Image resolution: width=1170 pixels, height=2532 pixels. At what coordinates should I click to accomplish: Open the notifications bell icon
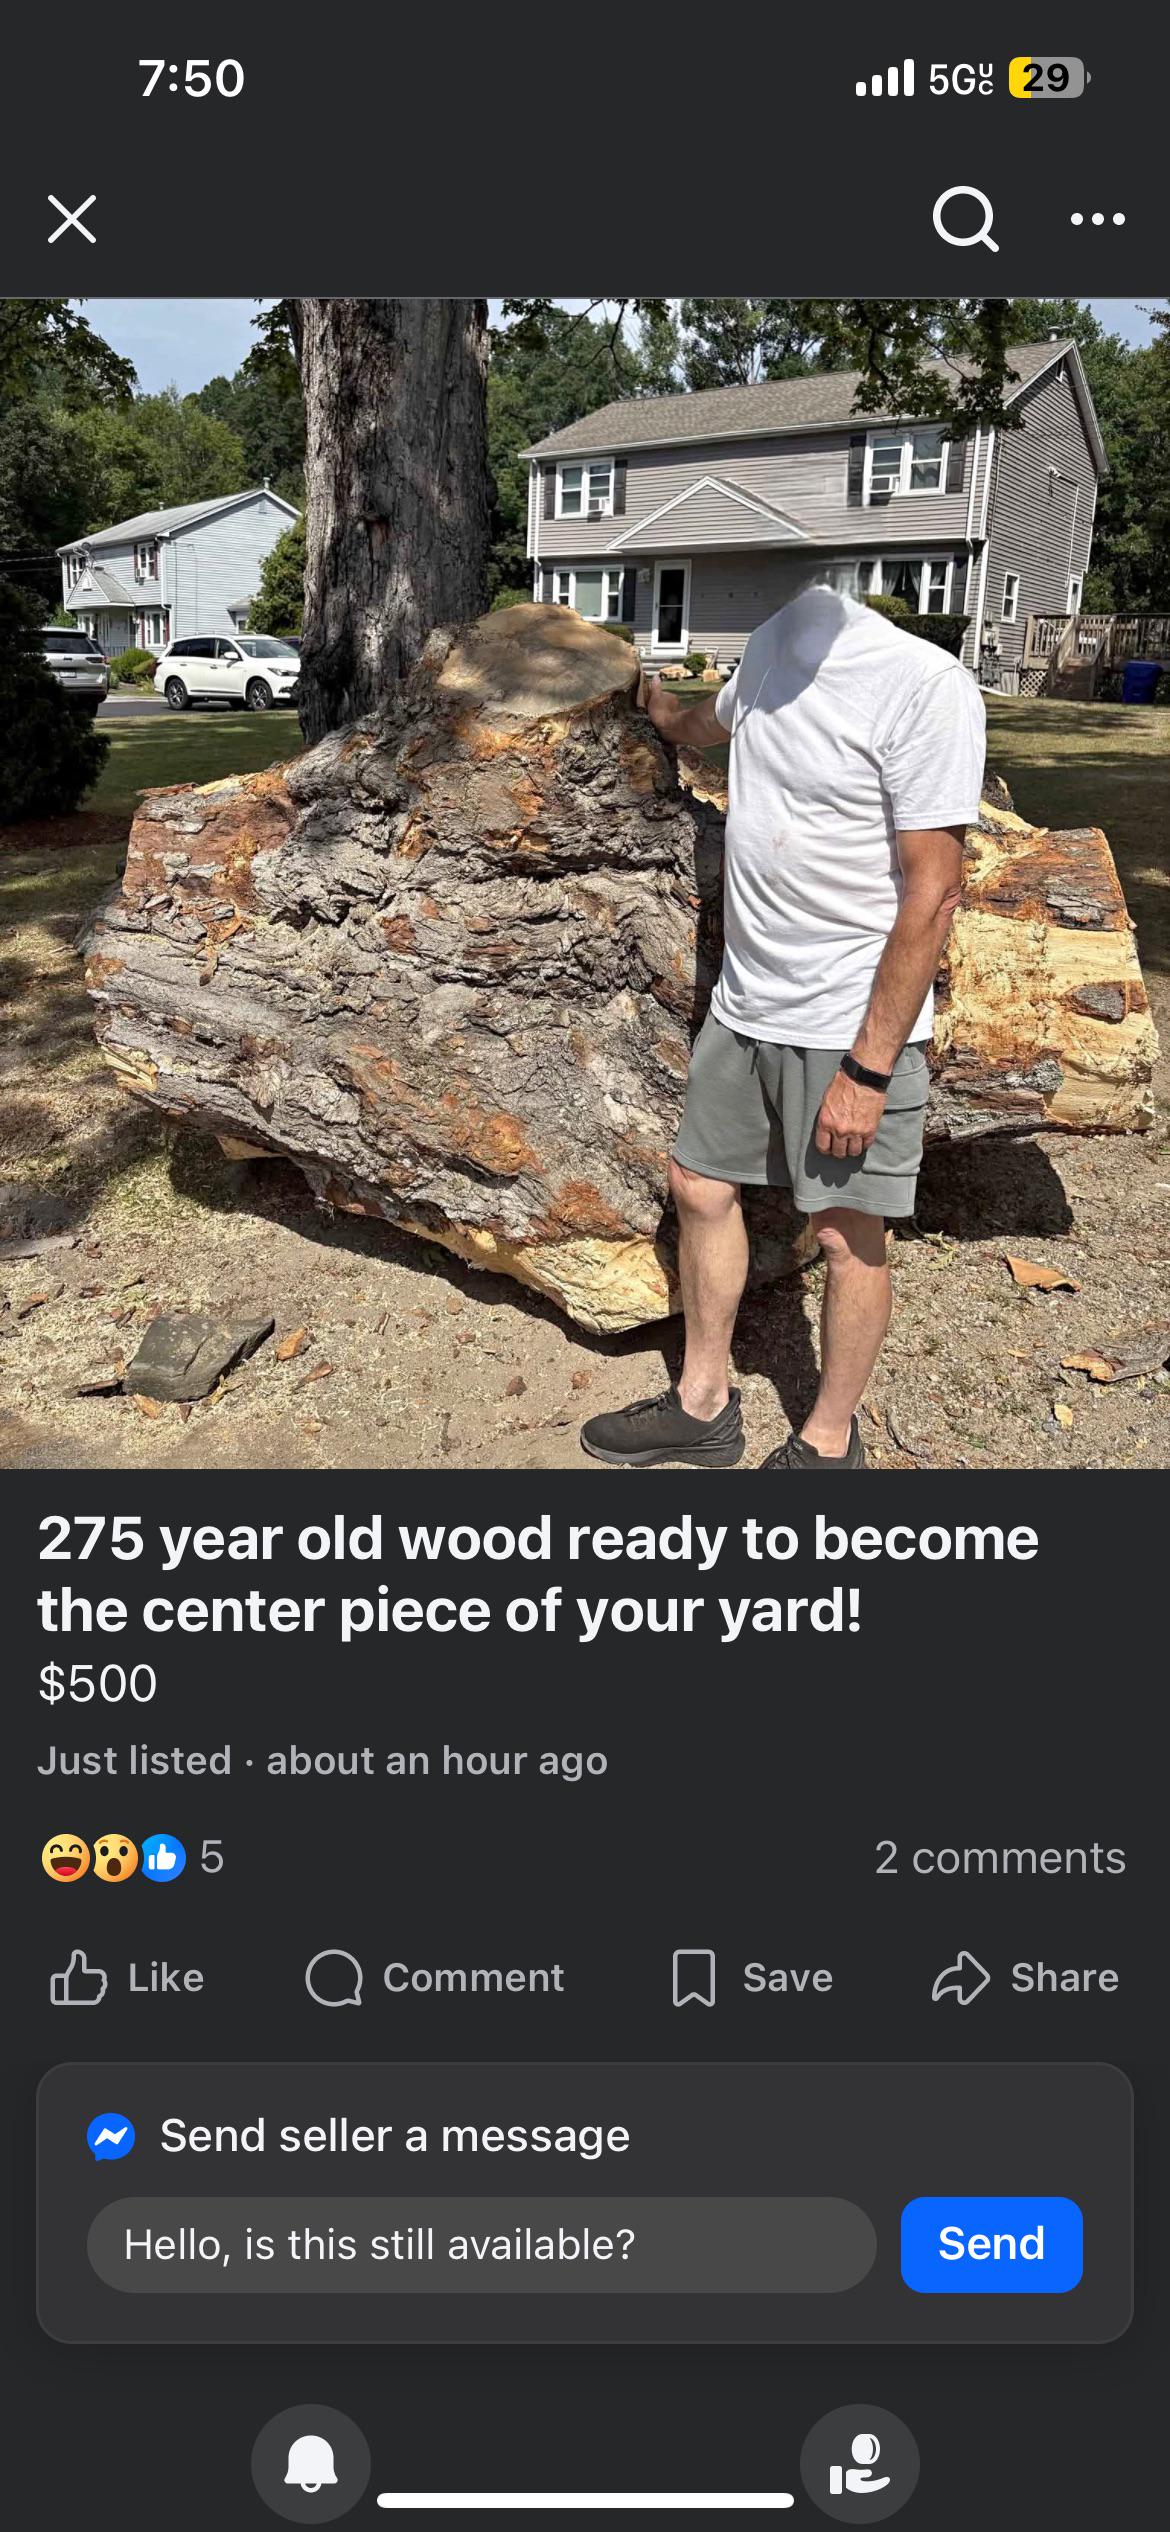pyautogui.click(x=311, y=2464)
